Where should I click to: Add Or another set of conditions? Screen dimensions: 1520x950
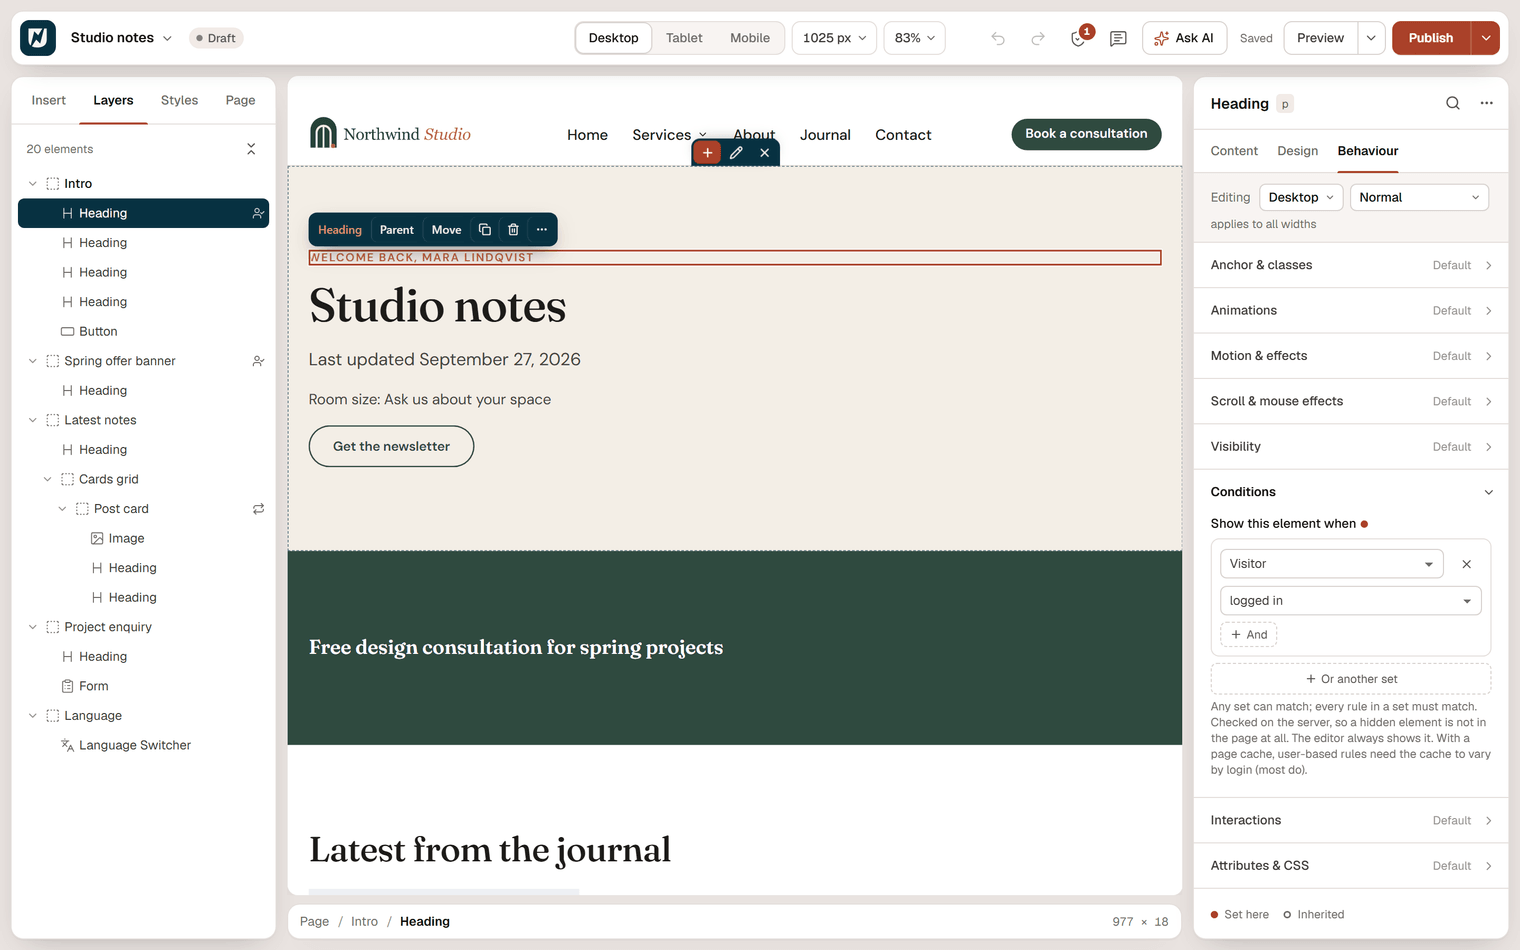pos(1351,679)
